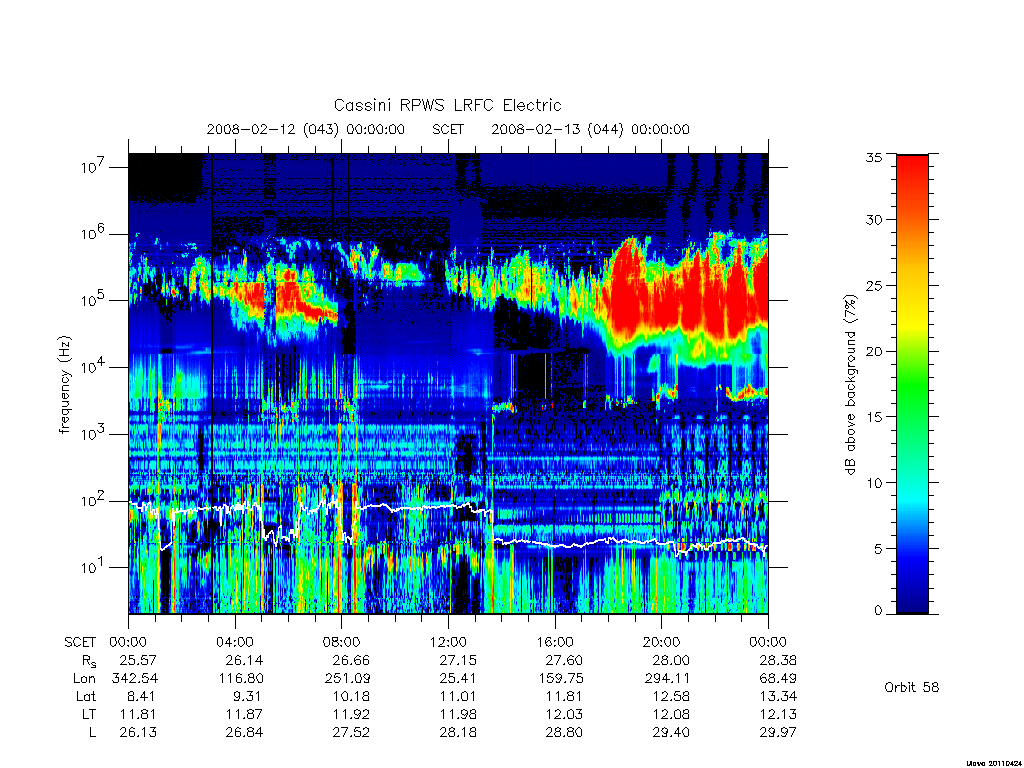Image resolution: width=1024 pixels, height=768 pixels.
Task: Click the 10^1 frequency axis tick label
Action: [93, 567]
